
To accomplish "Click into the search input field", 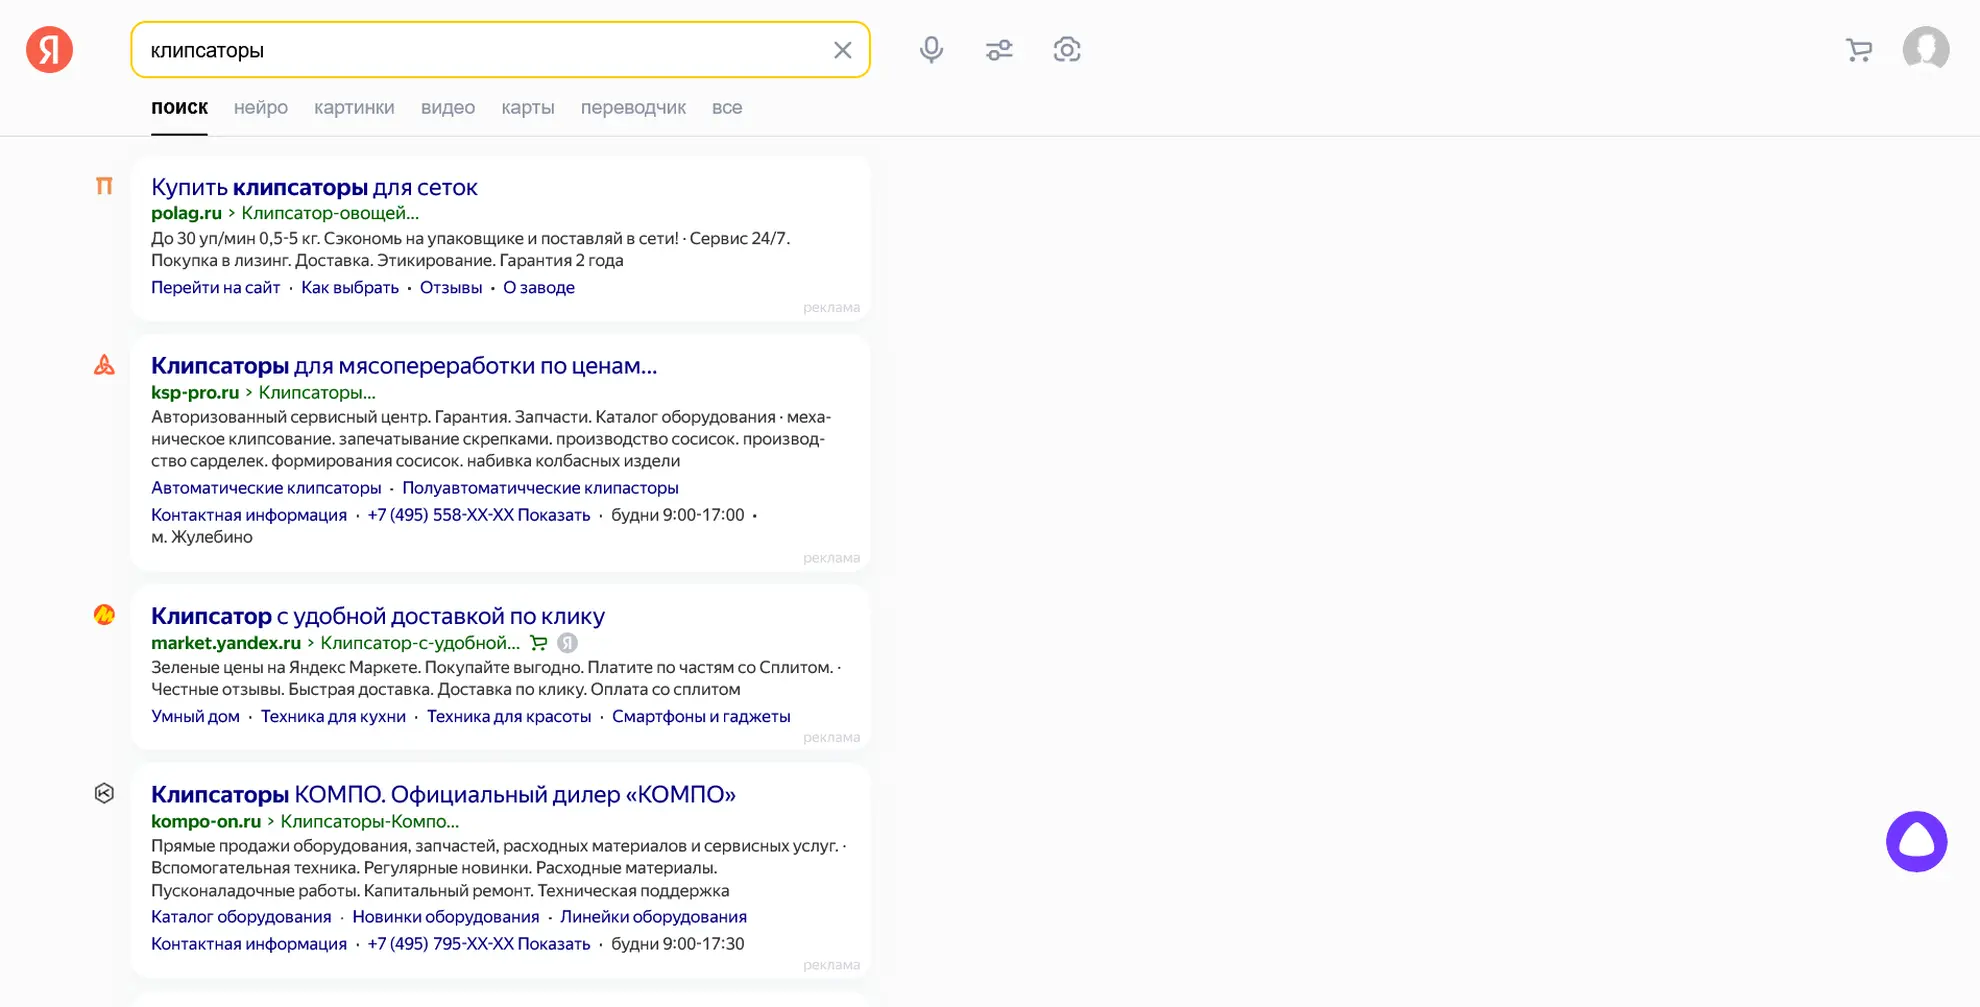I will [x=480, y=50].
